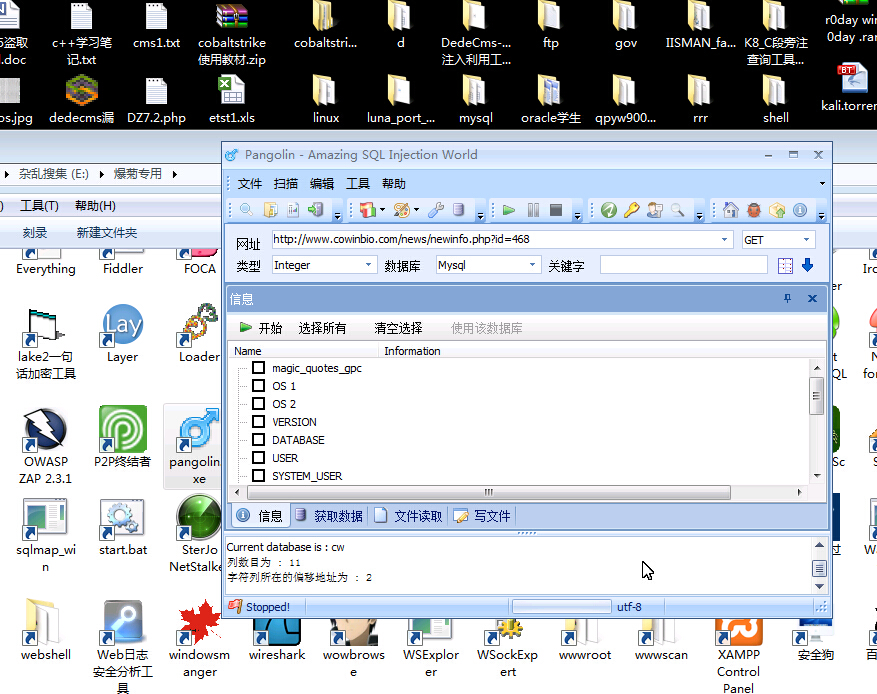Open the pangolin.exe shortcut in Explorer window
Image resolution: width=877 pixels, height=694 pixels.
tap(195, 447)
